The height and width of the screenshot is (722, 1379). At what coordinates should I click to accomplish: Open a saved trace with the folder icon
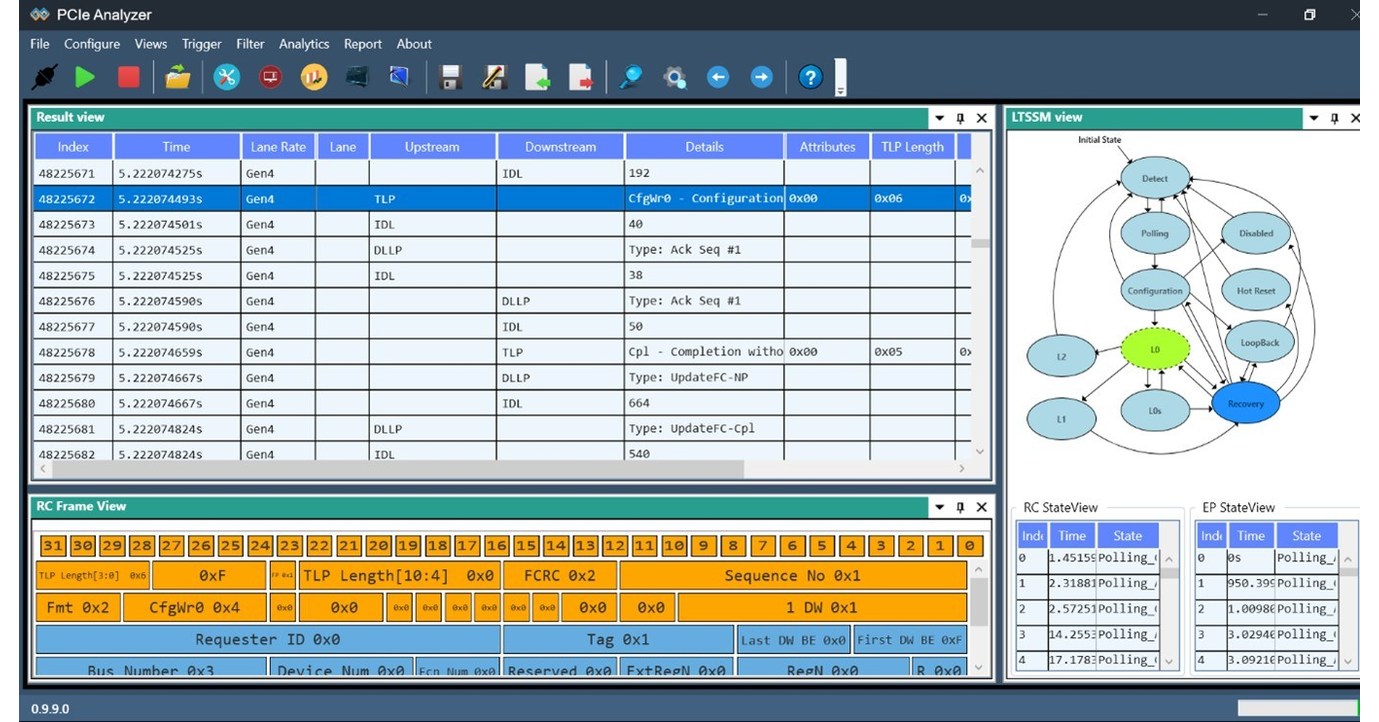pyautogui.click(x=178, y=76)
